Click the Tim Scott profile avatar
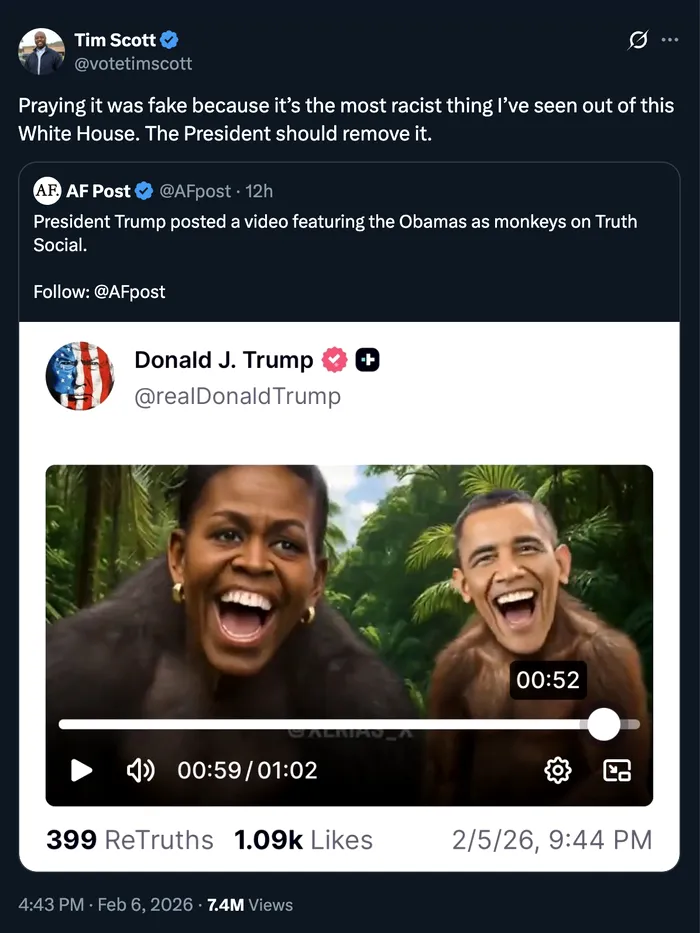Screen dimensions: 700x933 pos(41,51)
